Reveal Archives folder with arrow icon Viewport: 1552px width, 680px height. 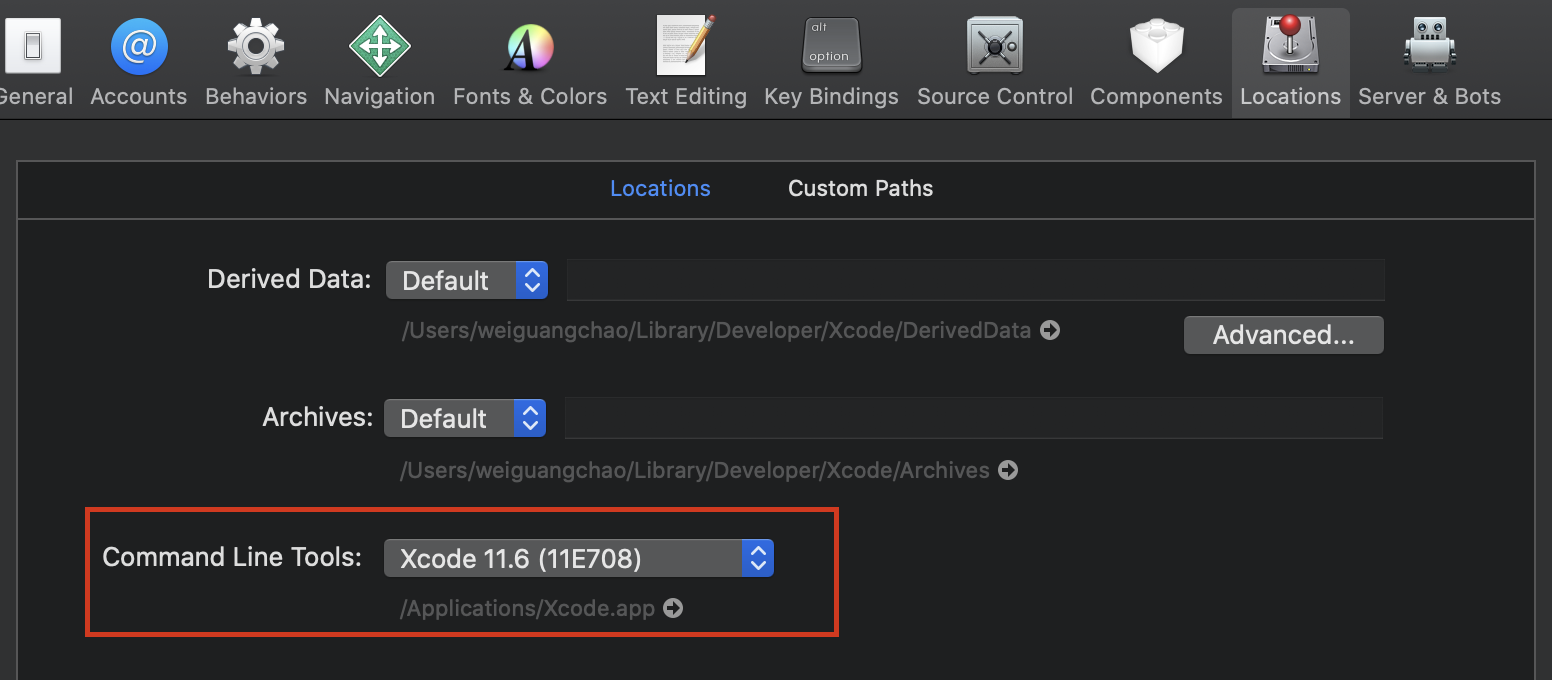pyautogui.click(x=1008, y=470)
